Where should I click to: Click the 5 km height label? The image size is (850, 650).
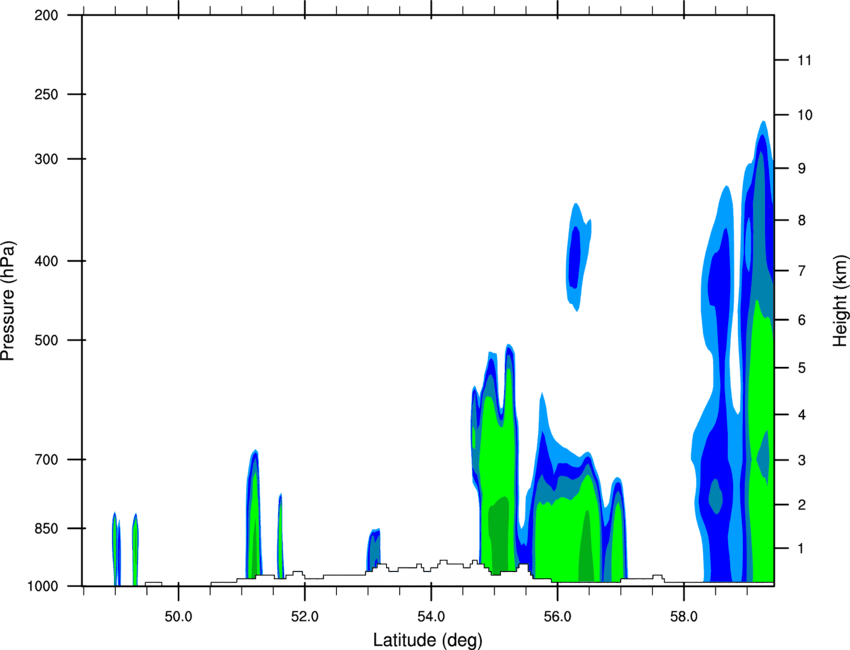[x=801, y=368]
